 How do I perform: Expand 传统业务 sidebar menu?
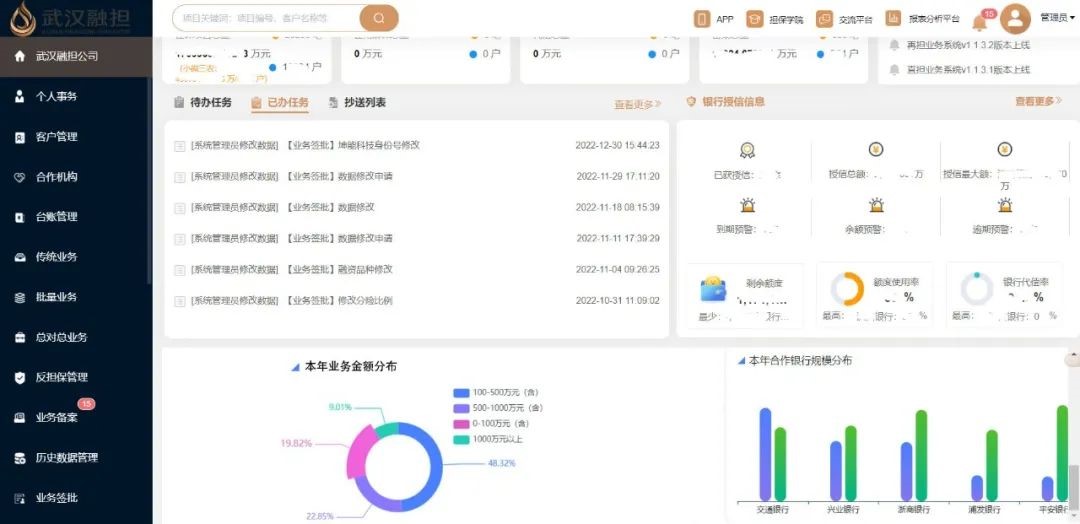click(x=56, y=257)
